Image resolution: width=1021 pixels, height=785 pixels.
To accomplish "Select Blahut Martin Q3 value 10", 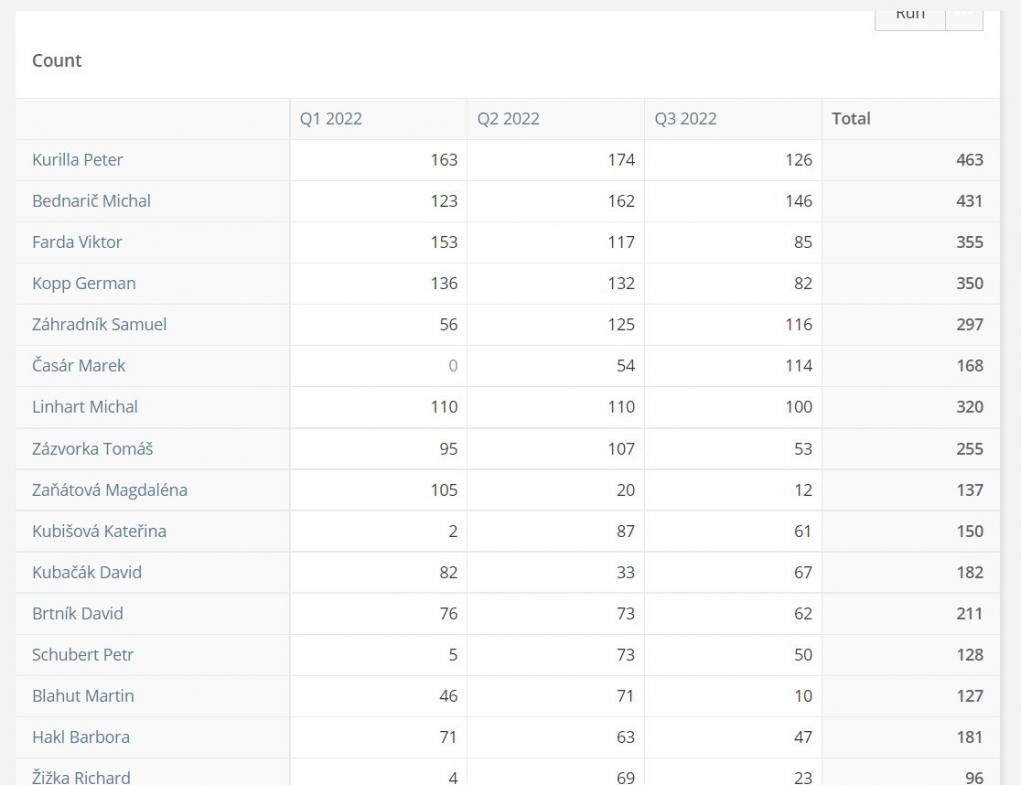I will click(804, 696).
